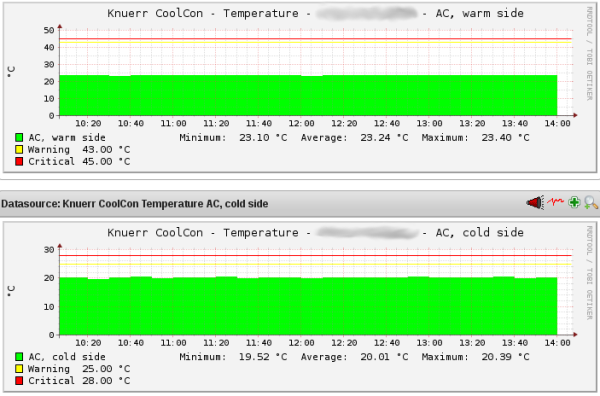Click the warm side 'Average: 23.24 °C' value
The width and height of the screenshot is (600, 396).
[354, 138]
